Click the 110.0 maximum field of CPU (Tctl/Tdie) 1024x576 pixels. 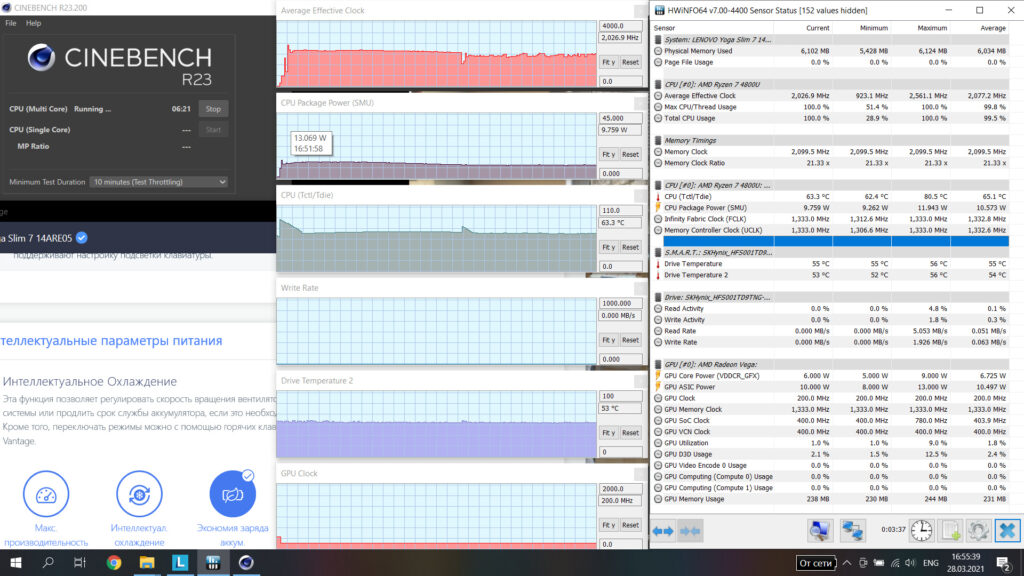620,210
